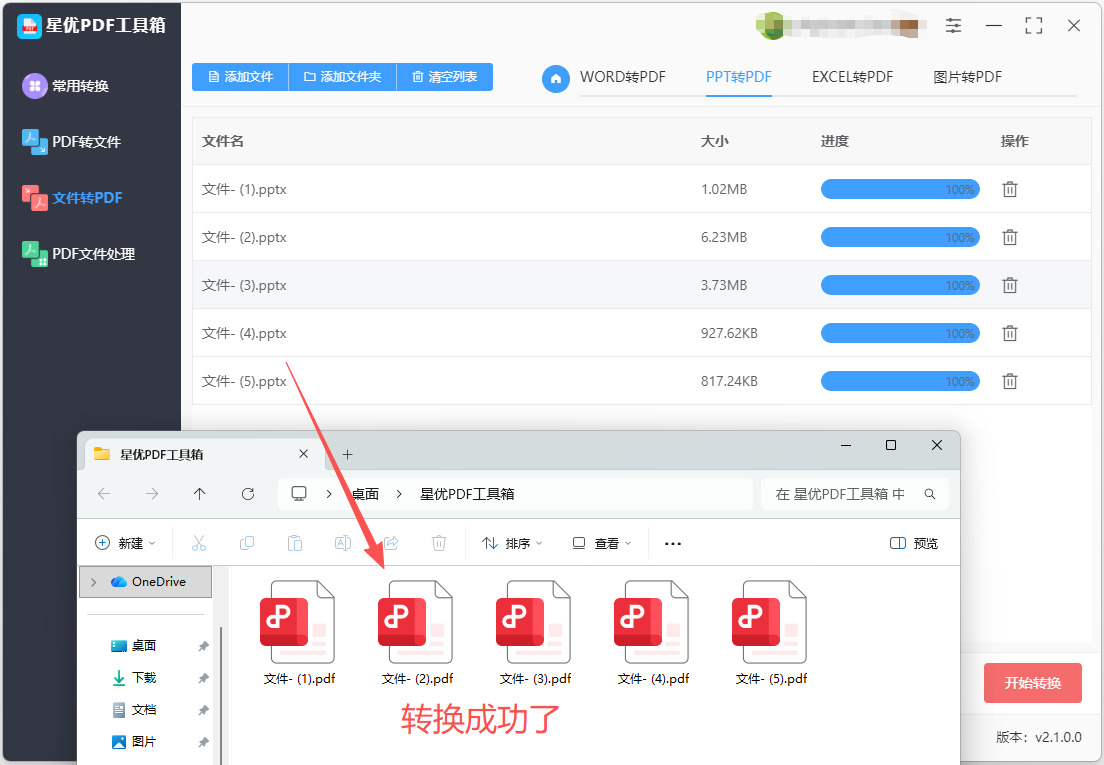Open a new Explorer tab with plus
The width and height of the screenshot is (1104, 765).
click(x=347, y=455)
